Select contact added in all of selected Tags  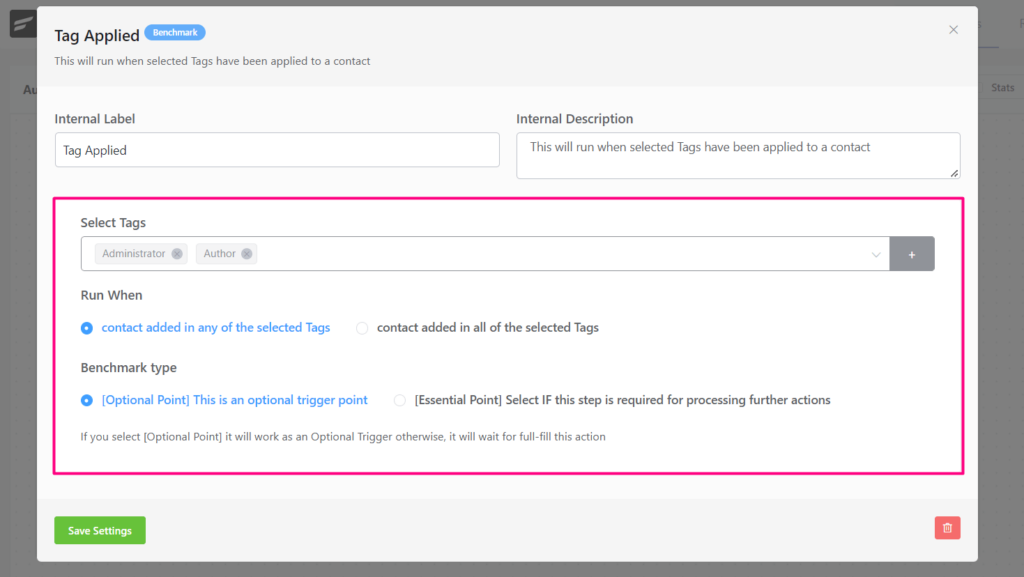pyautogui.click(x=361, y=327)
